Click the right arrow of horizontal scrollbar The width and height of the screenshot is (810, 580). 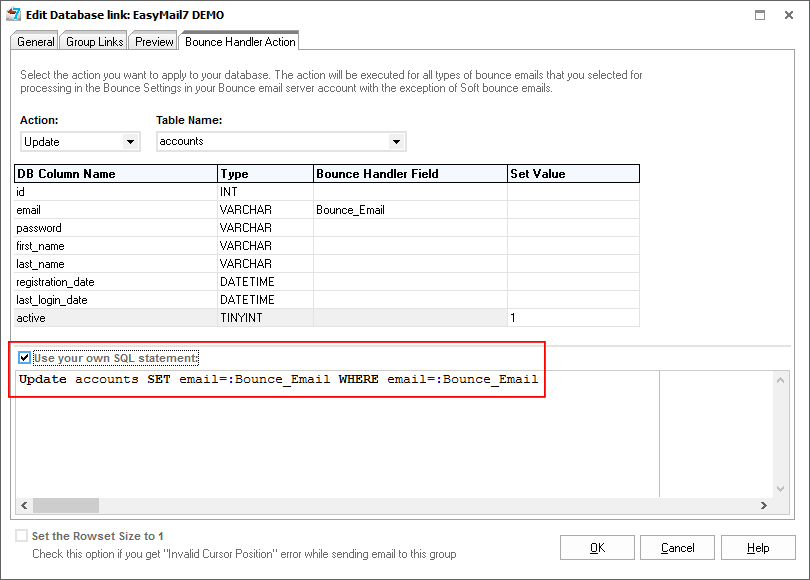(x=764, y=505)
